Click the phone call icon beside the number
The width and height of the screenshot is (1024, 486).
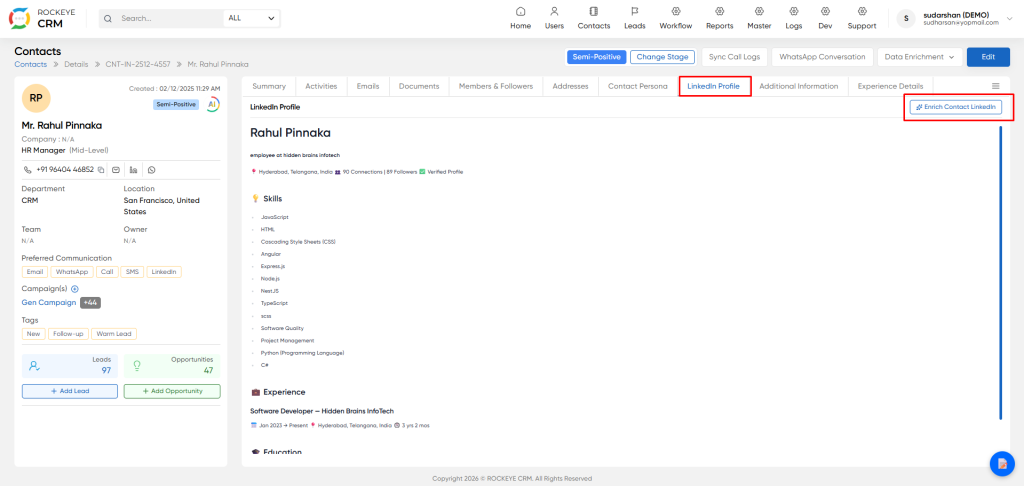pos(27,170)
